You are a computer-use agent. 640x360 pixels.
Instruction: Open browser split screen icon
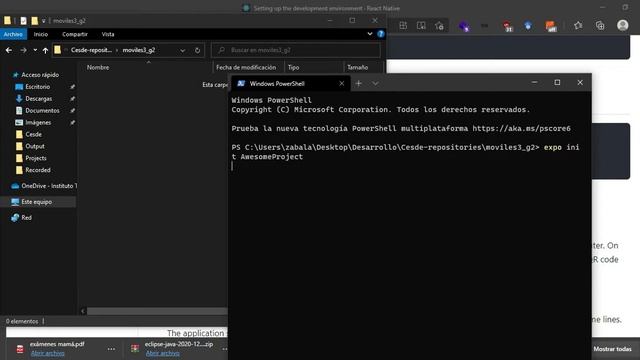421,25
